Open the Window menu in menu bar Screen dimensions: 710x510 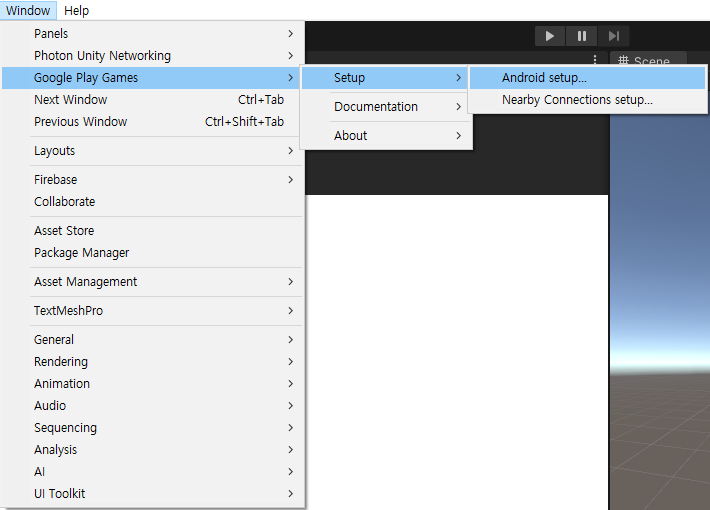(x=28, y=10)
